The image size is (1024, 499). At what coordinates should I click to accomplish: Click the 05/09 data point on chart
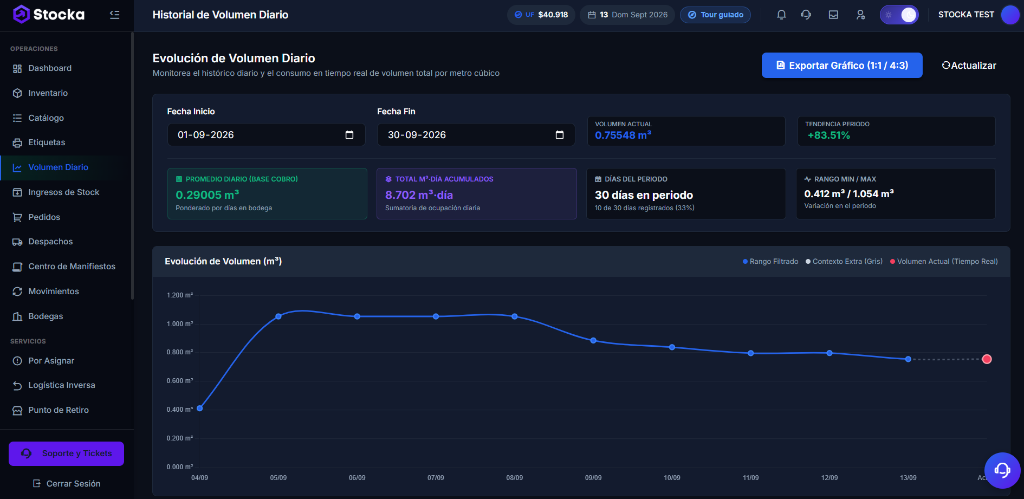(278, 316)
